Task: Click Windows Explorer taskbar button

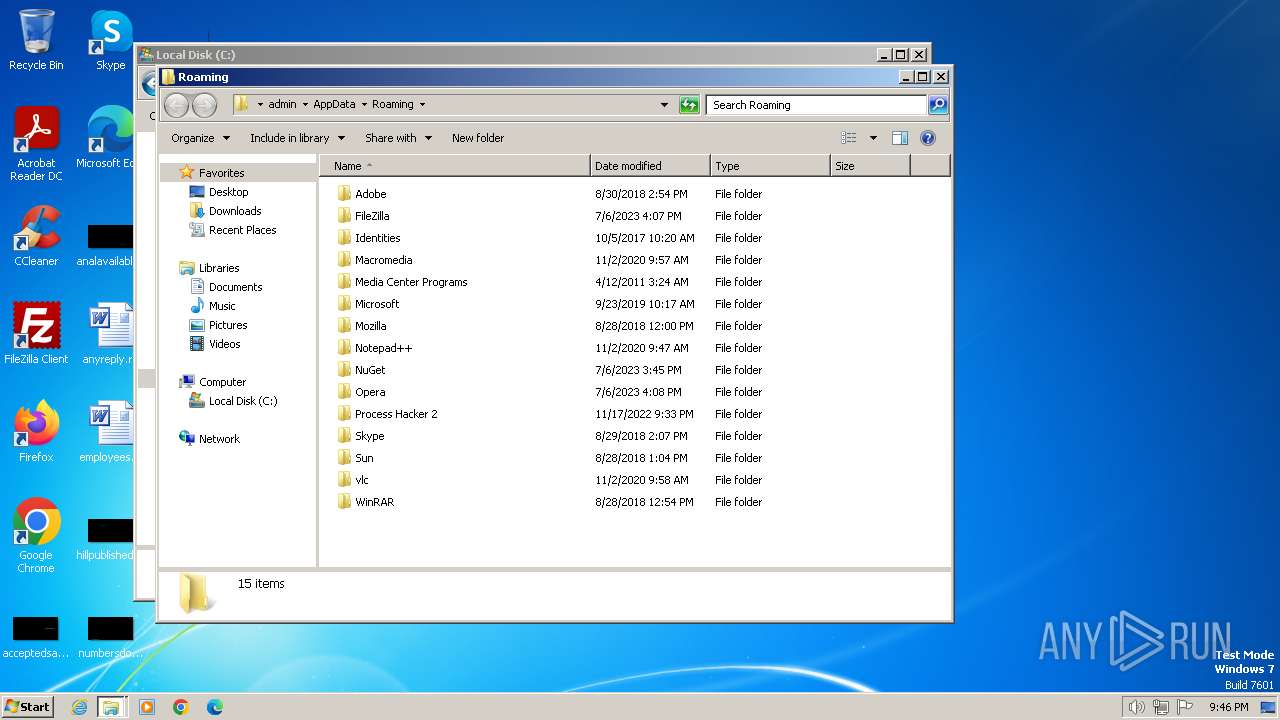Action: (111, 707)
